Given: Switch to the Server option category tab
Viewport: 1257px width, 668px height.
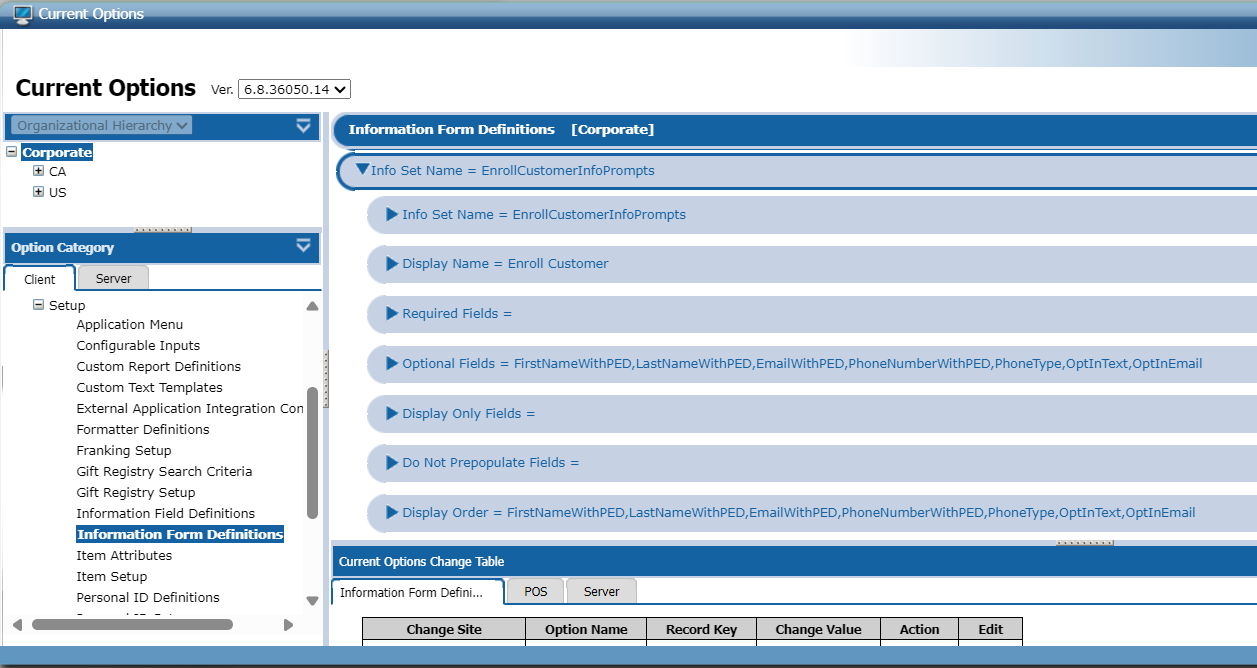Looking at the screenshot, I should click(113, 279).
